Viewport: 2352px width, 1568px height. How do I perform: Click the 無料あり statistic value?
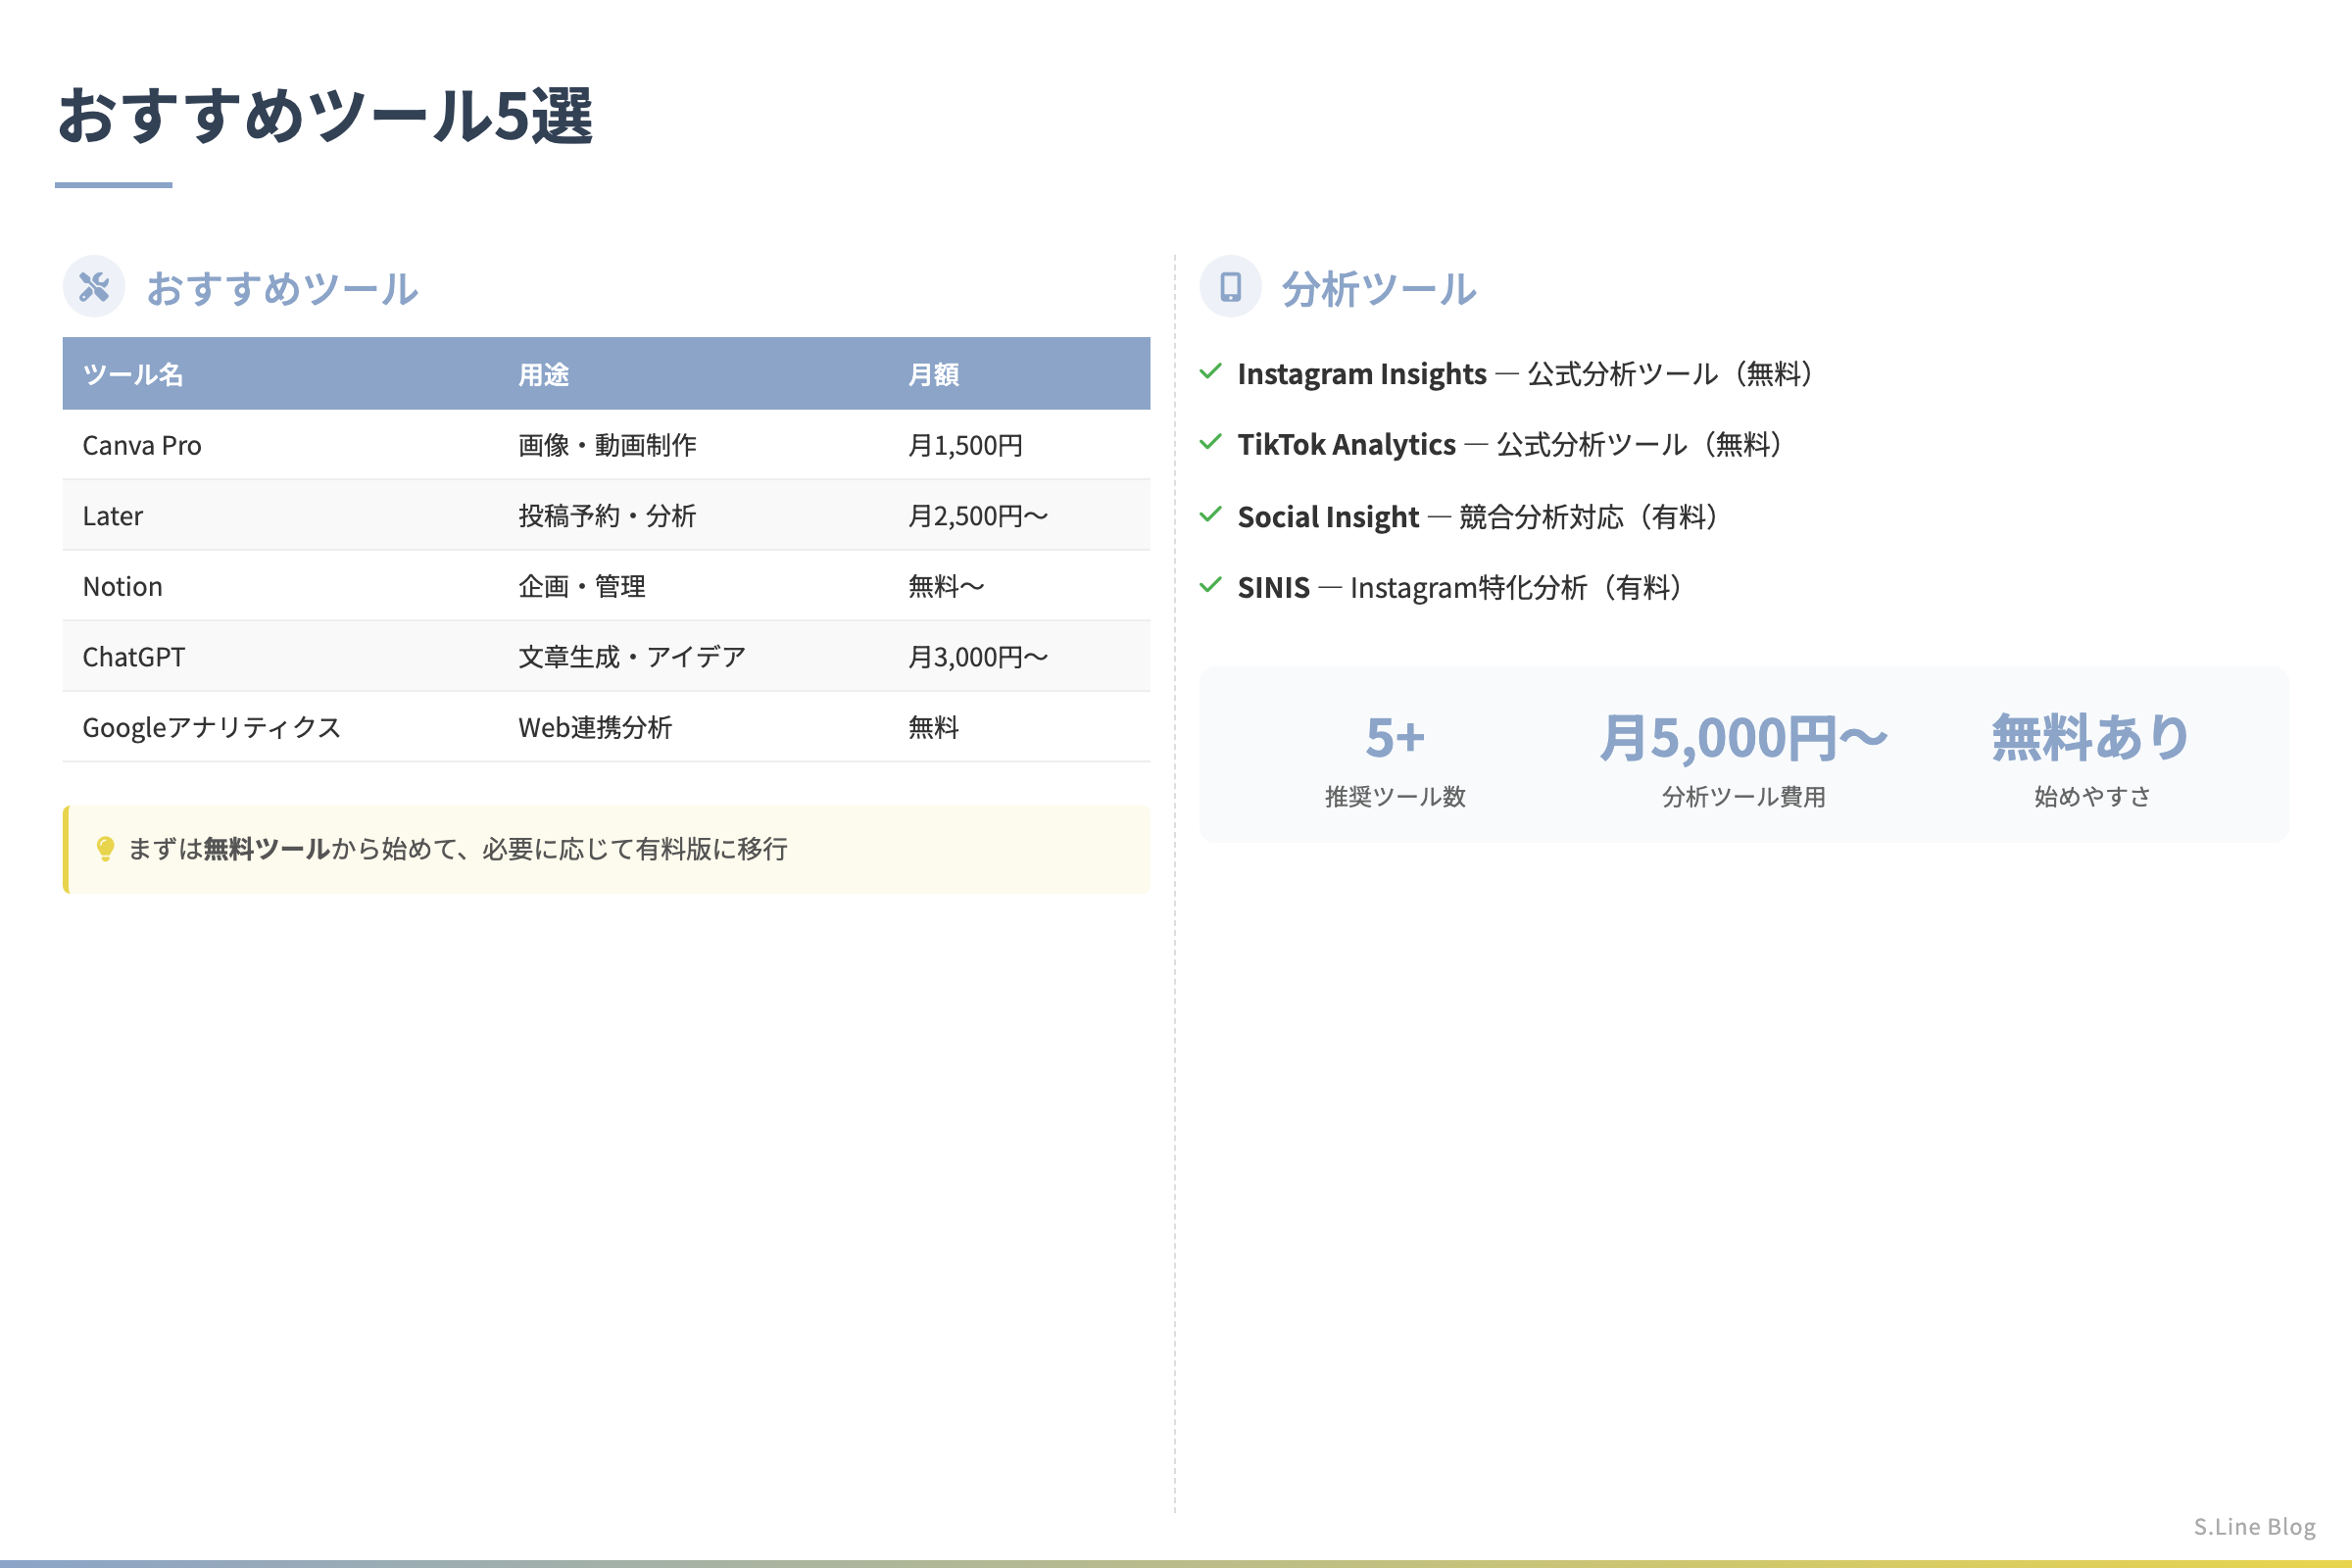click(x=2091, y=738)
